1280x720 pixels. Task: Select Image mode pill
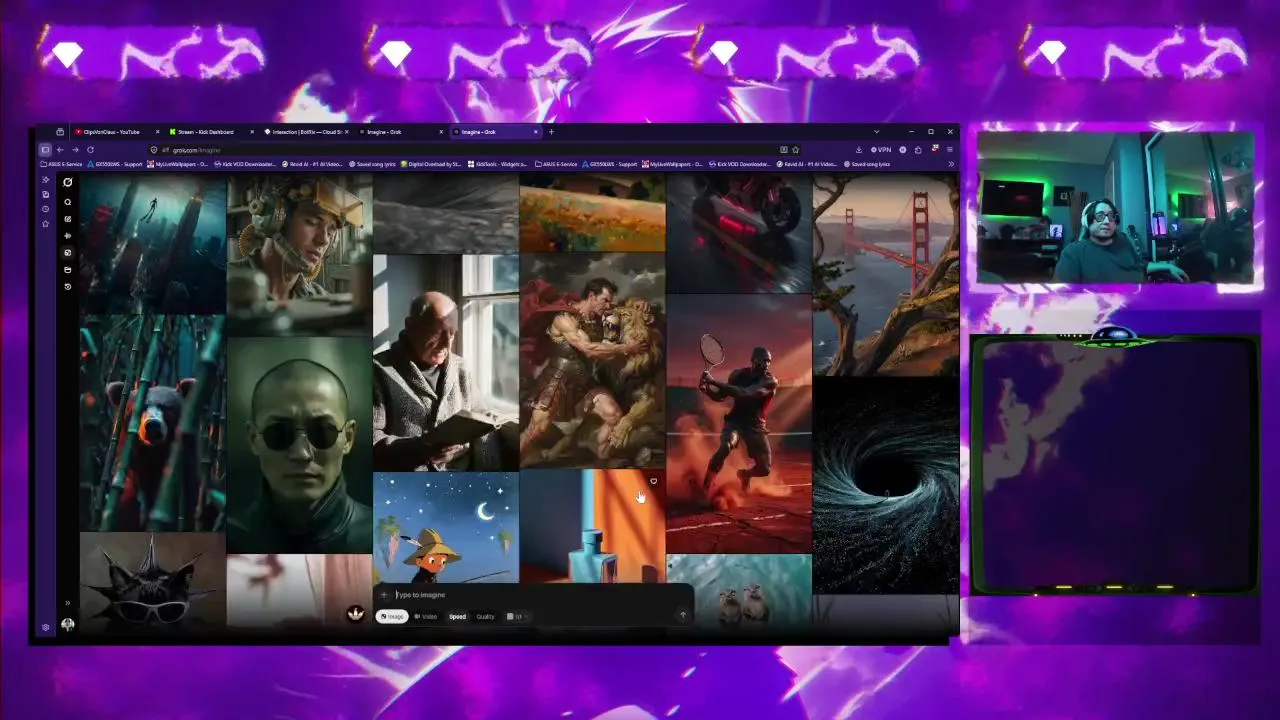392,616
